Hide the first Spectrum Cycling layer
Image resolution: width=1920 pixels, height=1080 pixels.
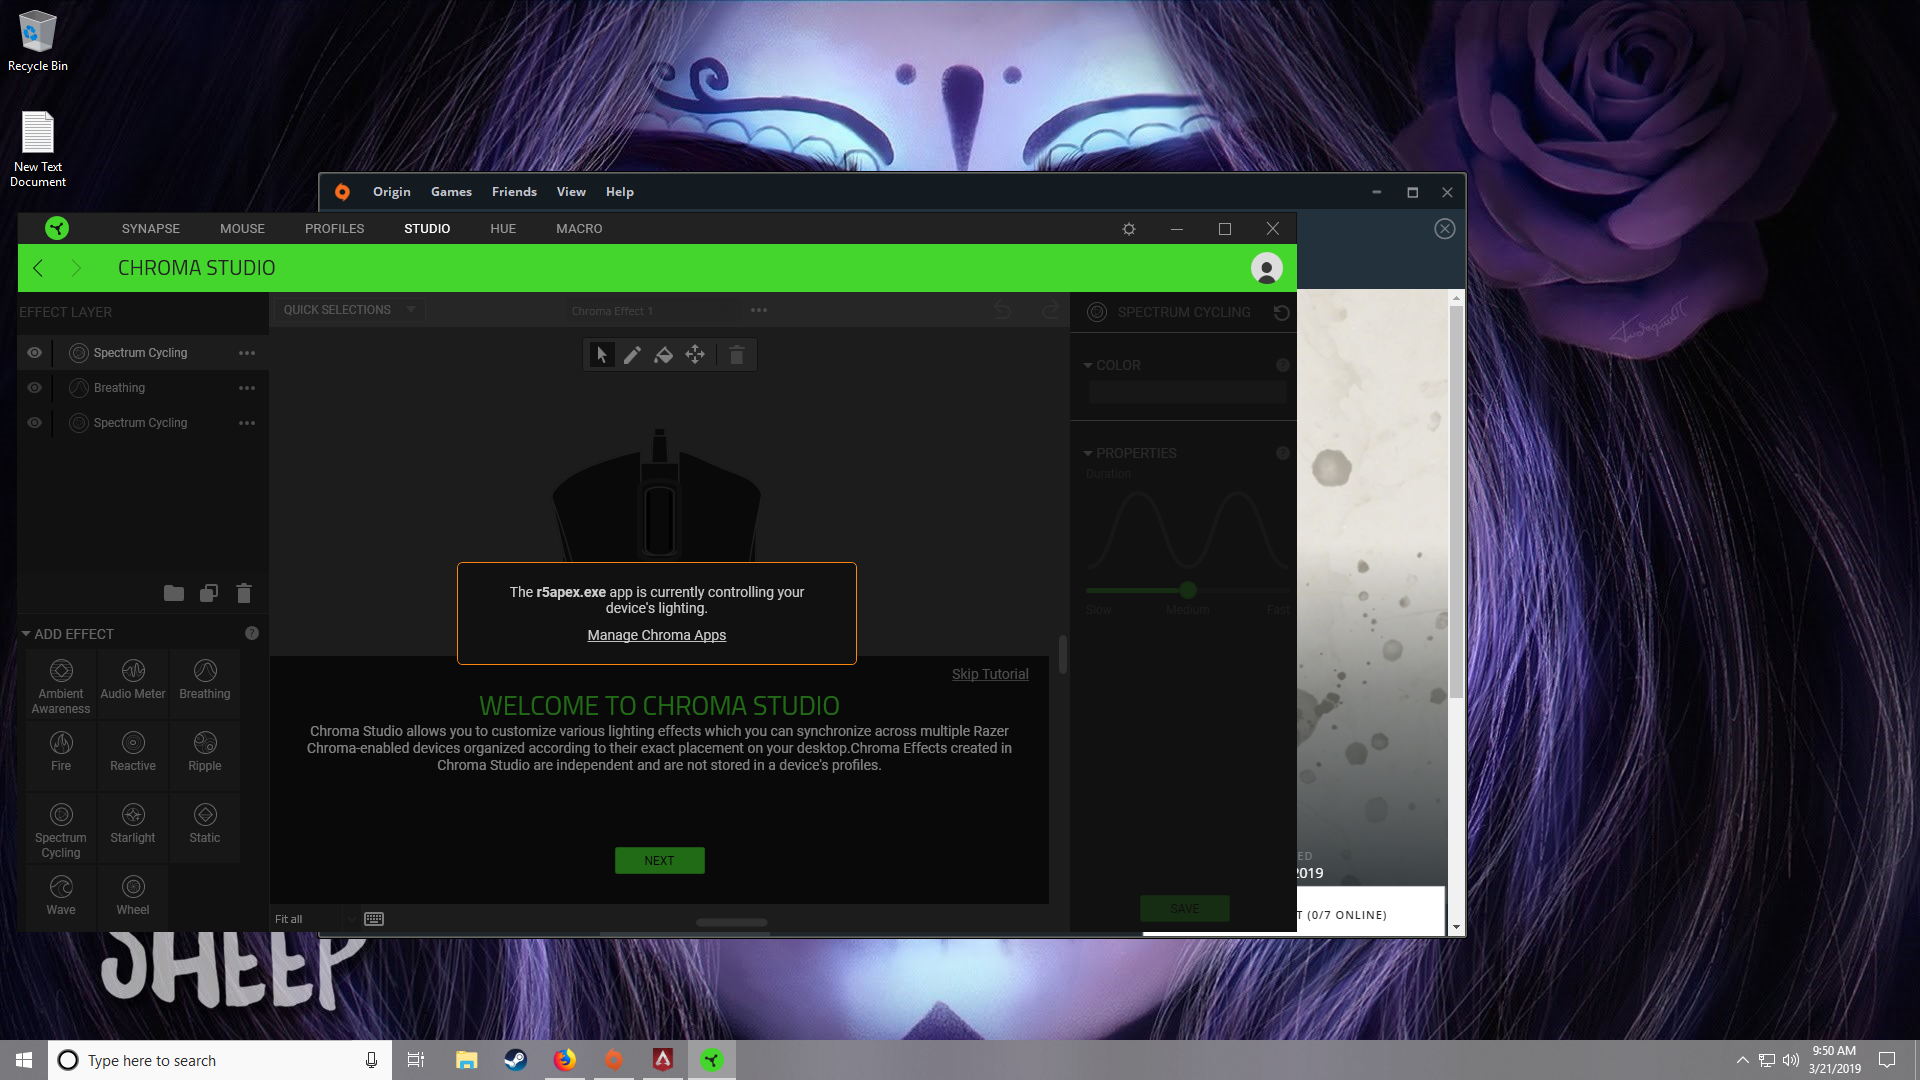[34, 353]
